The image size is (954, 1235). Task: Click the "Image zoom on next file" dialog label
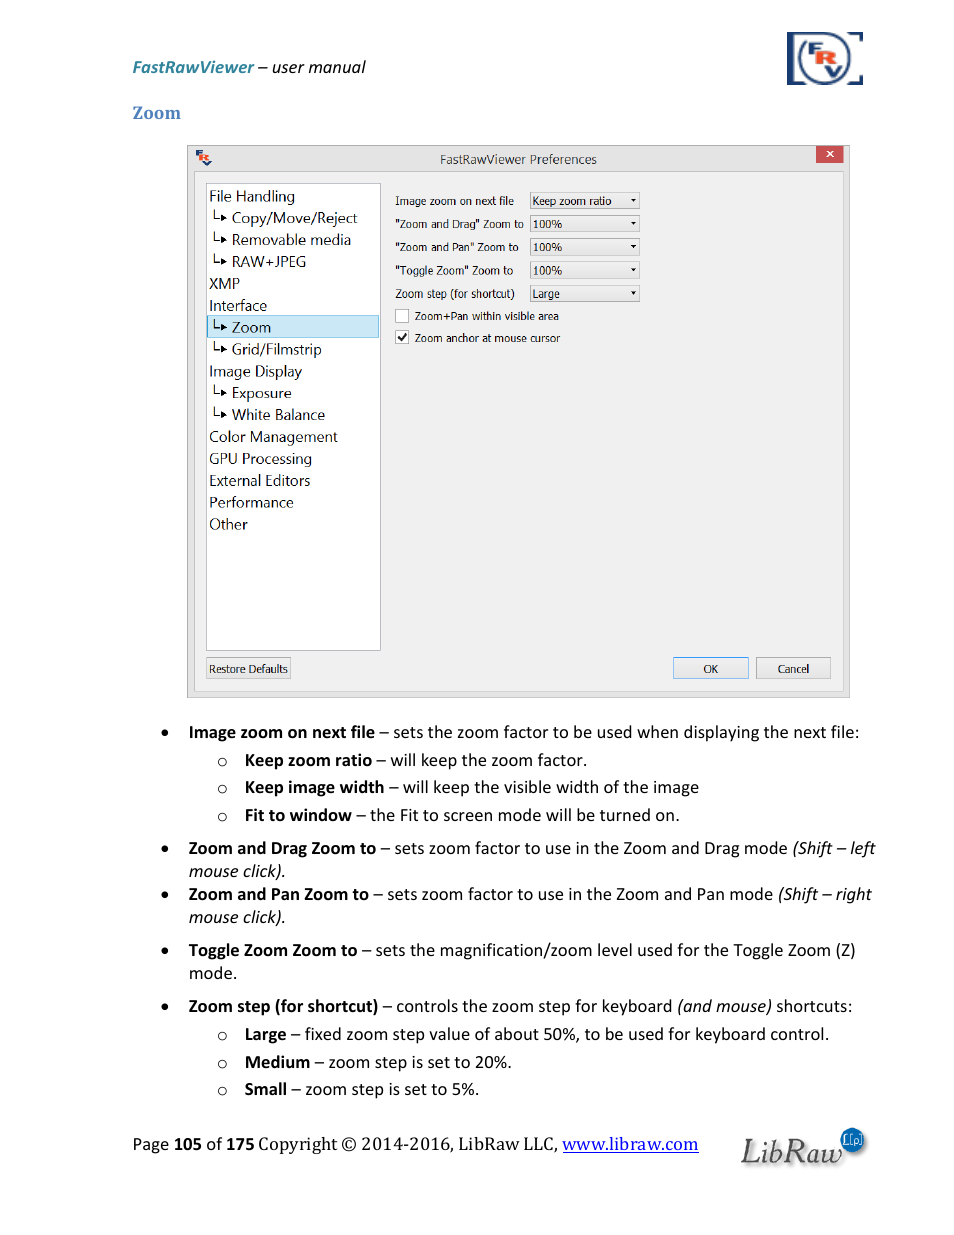click(x=454, y=201)
